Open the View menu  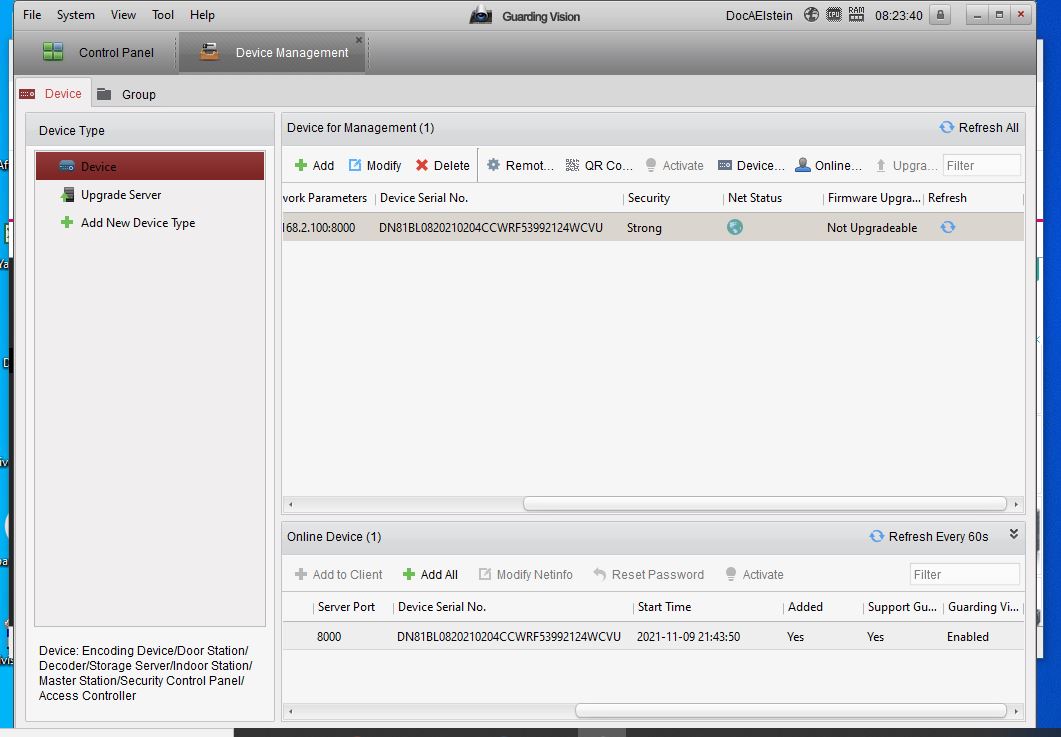coord(123,14)
